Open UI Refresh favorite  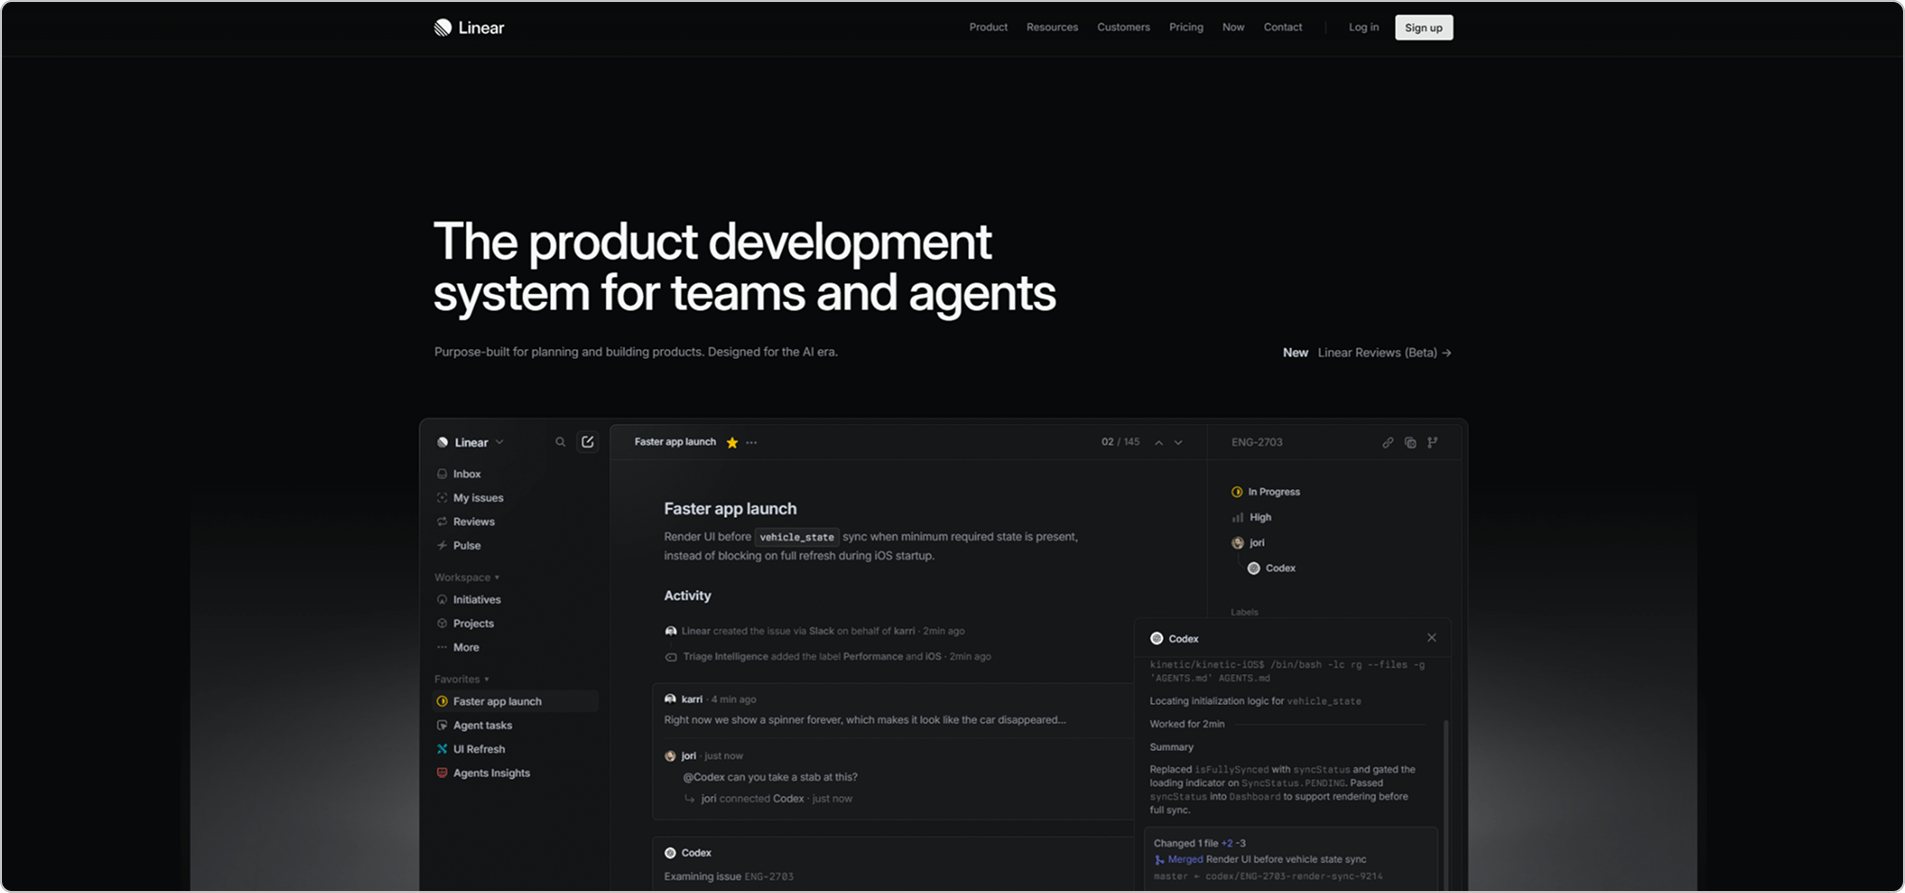(x=479, y=750)
